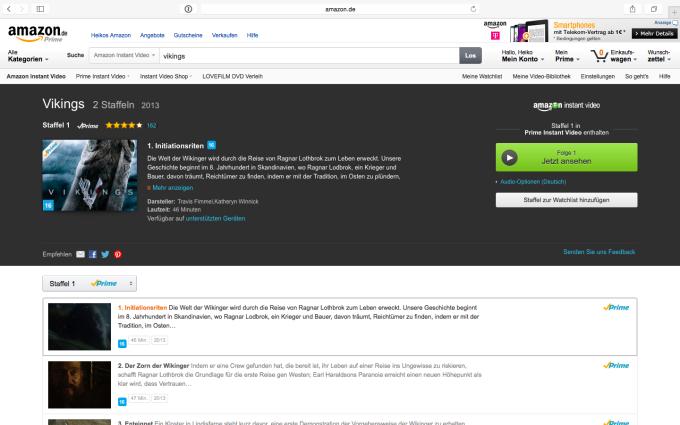Click the search field containing vikings
The height and width of the screenshot is (425, 680).
309,56
